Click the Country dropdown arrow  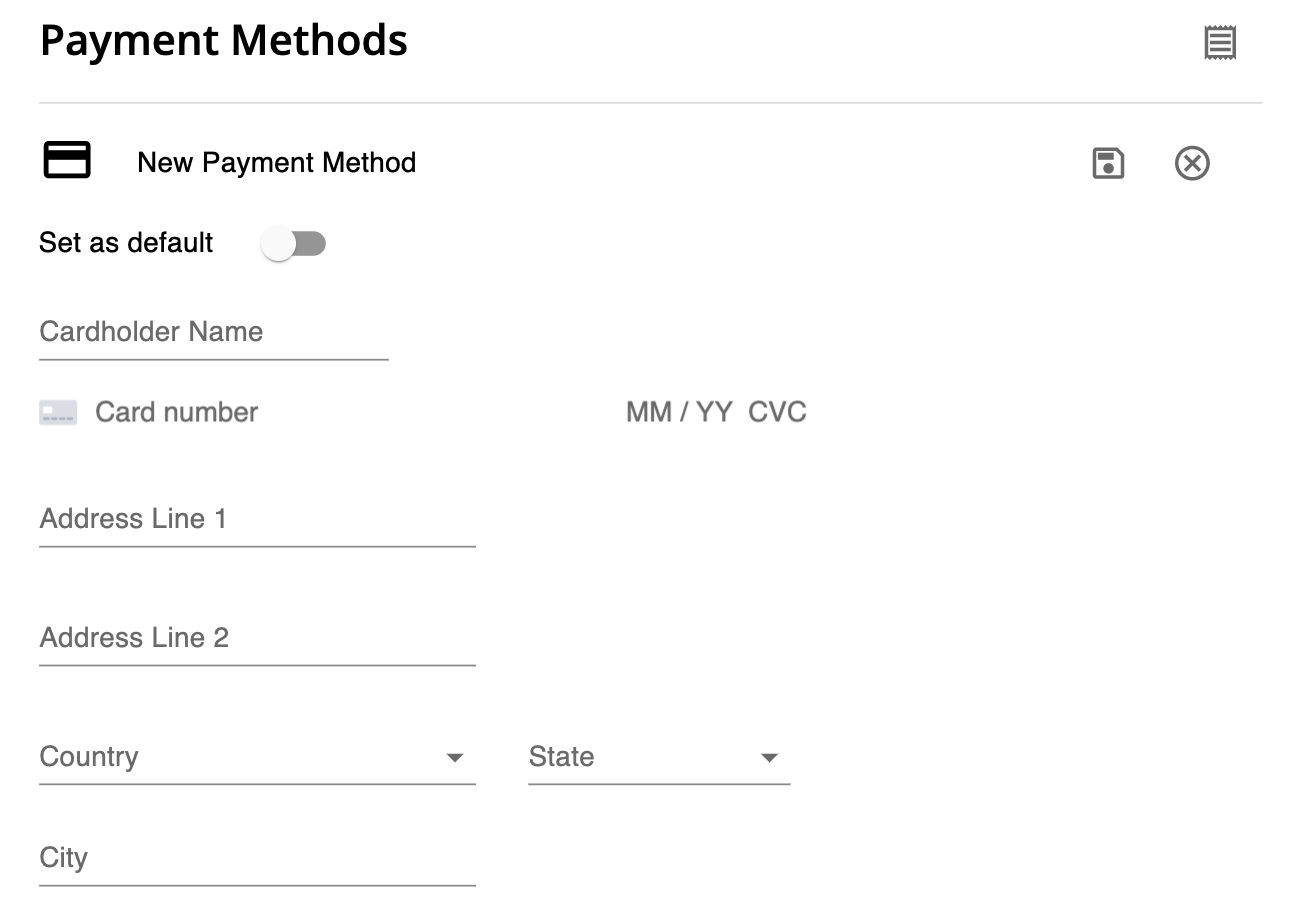click(x=455, y=758)
